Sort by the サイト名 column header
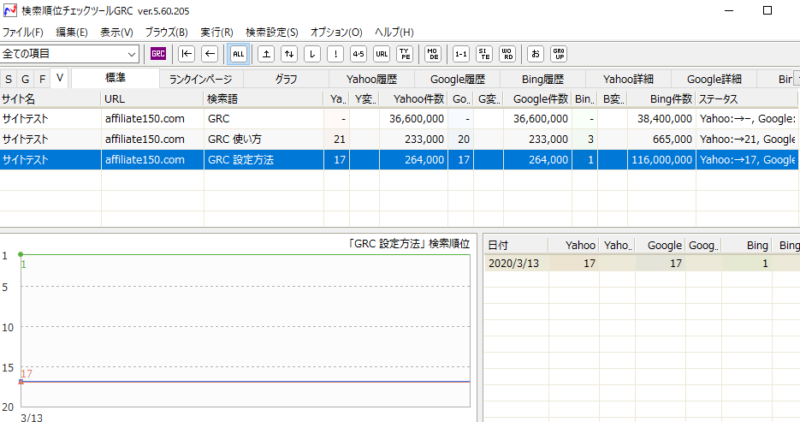This screenshot has width=800, height=422. tap(50, 99)
